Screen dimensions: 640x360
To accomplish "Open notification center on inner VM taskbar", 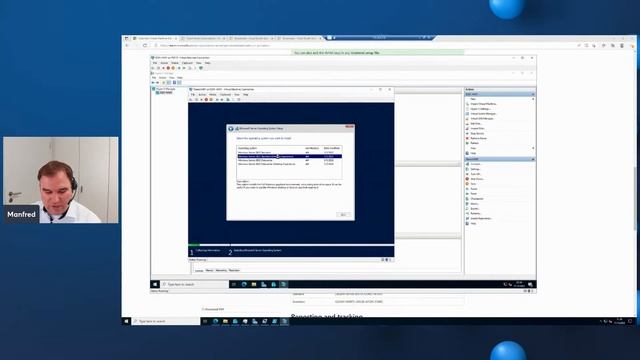I will [x=531, y=284].
